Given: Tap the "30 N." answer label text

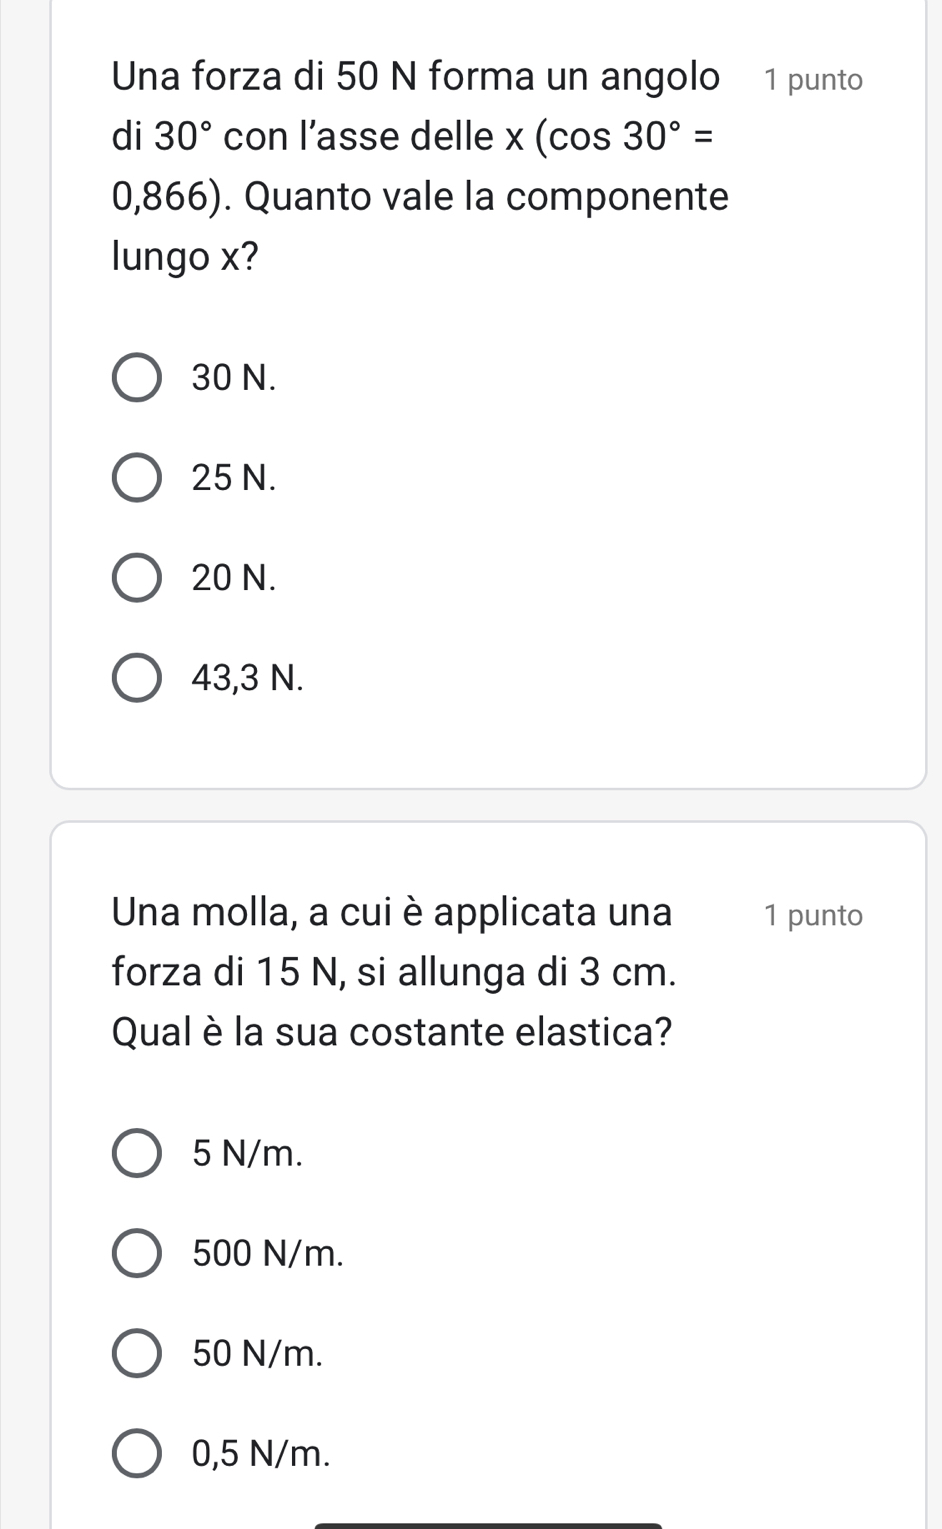Looking at the screenshot, I should pyautogui.click(x=233, y=377).
